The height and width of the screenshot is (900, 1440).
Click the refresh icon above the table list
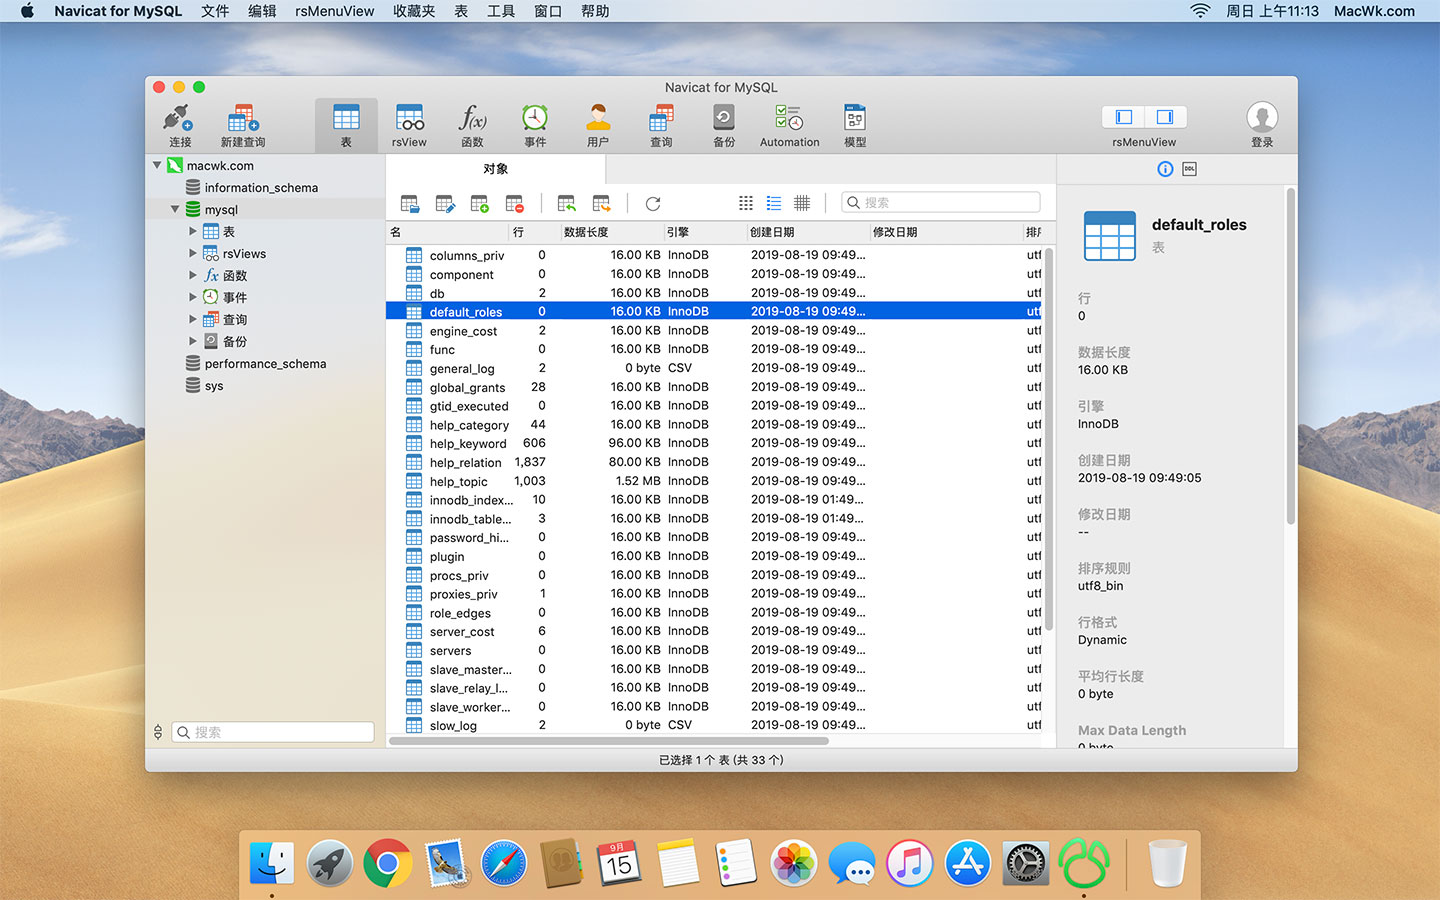coord(652,203)
